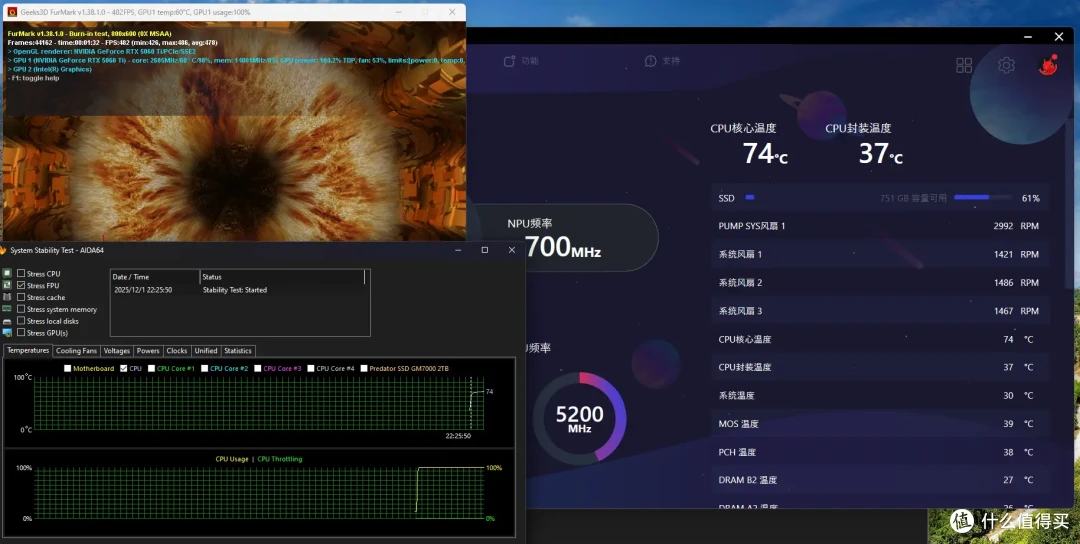Close the FurMark window
The width and height of the screenshot is (1080, 544).
tap(452, 12)
